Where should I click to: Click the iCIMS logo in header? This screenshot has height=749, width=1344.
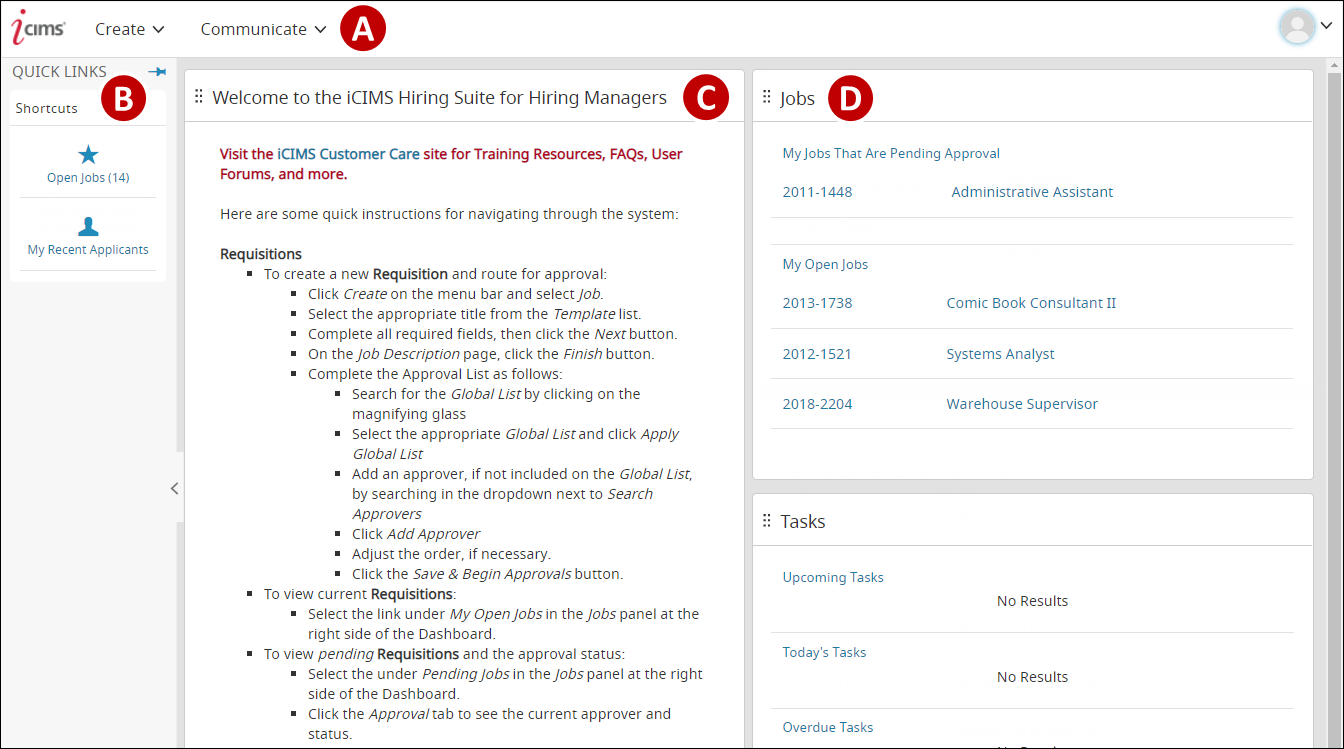(x=38, y=28)
